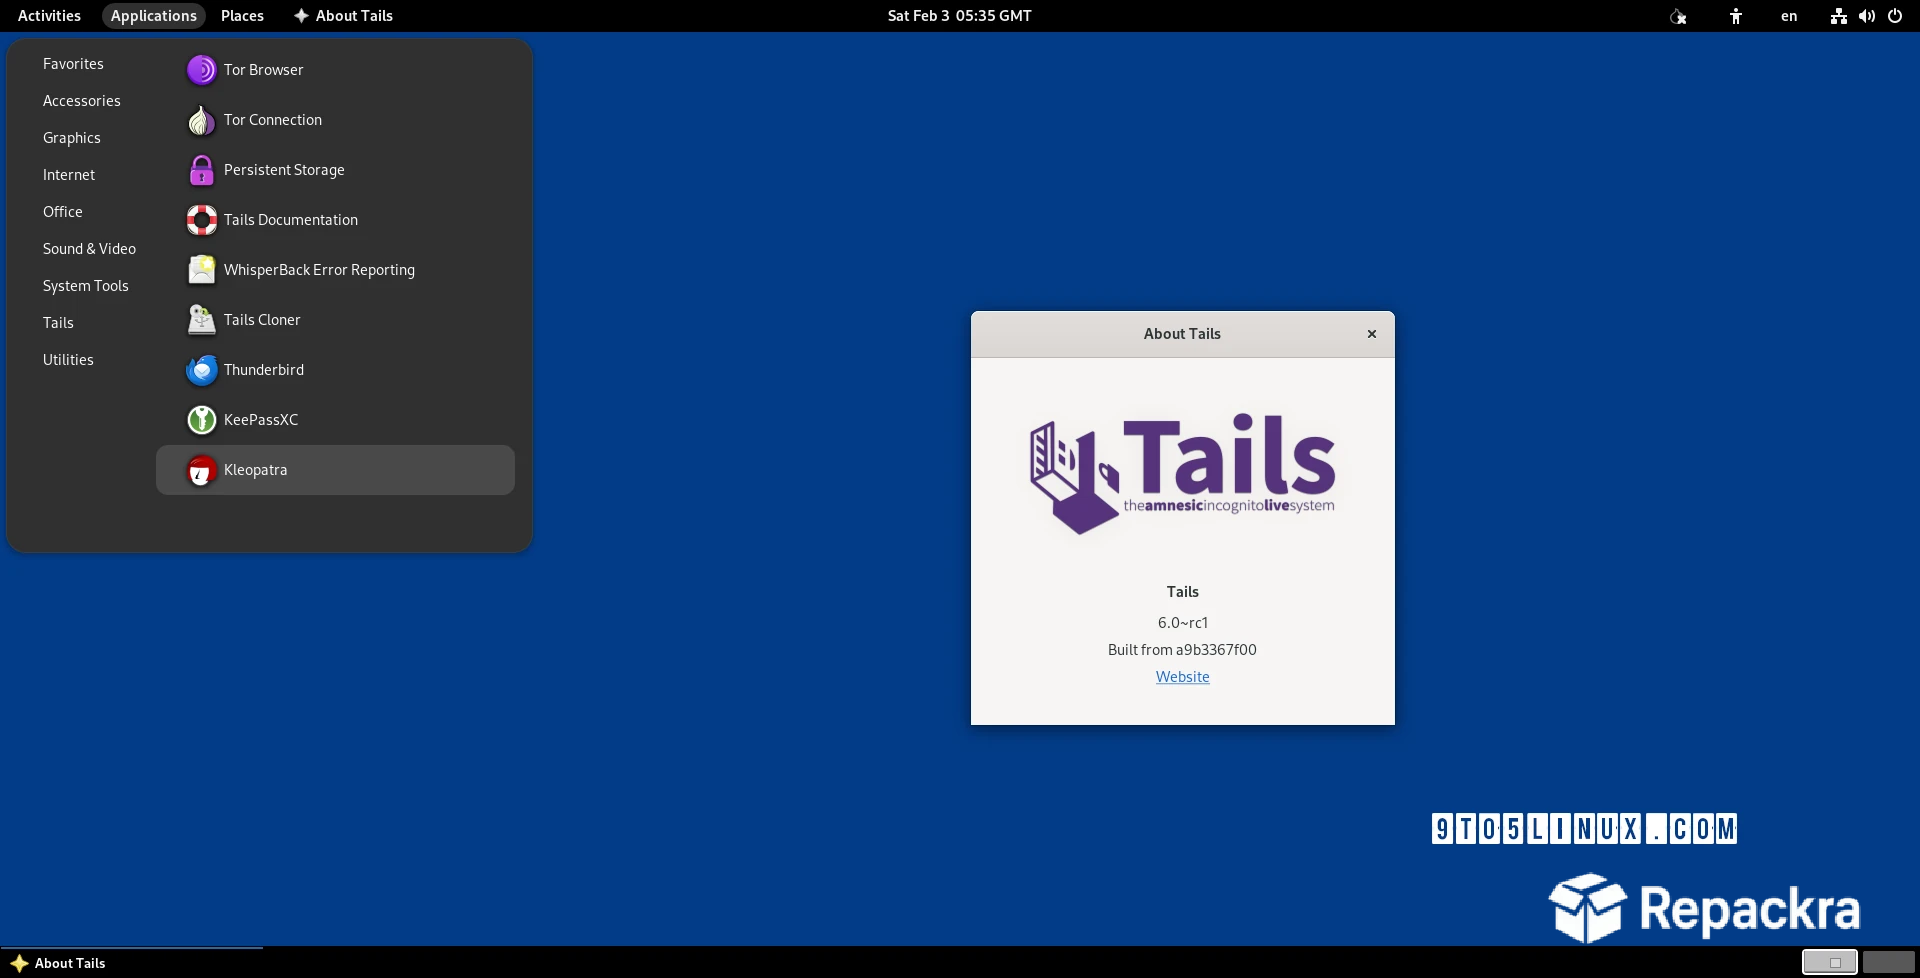Open the Activities overview
Viewport: 1920px width, 978px height.
pos(49,16)
